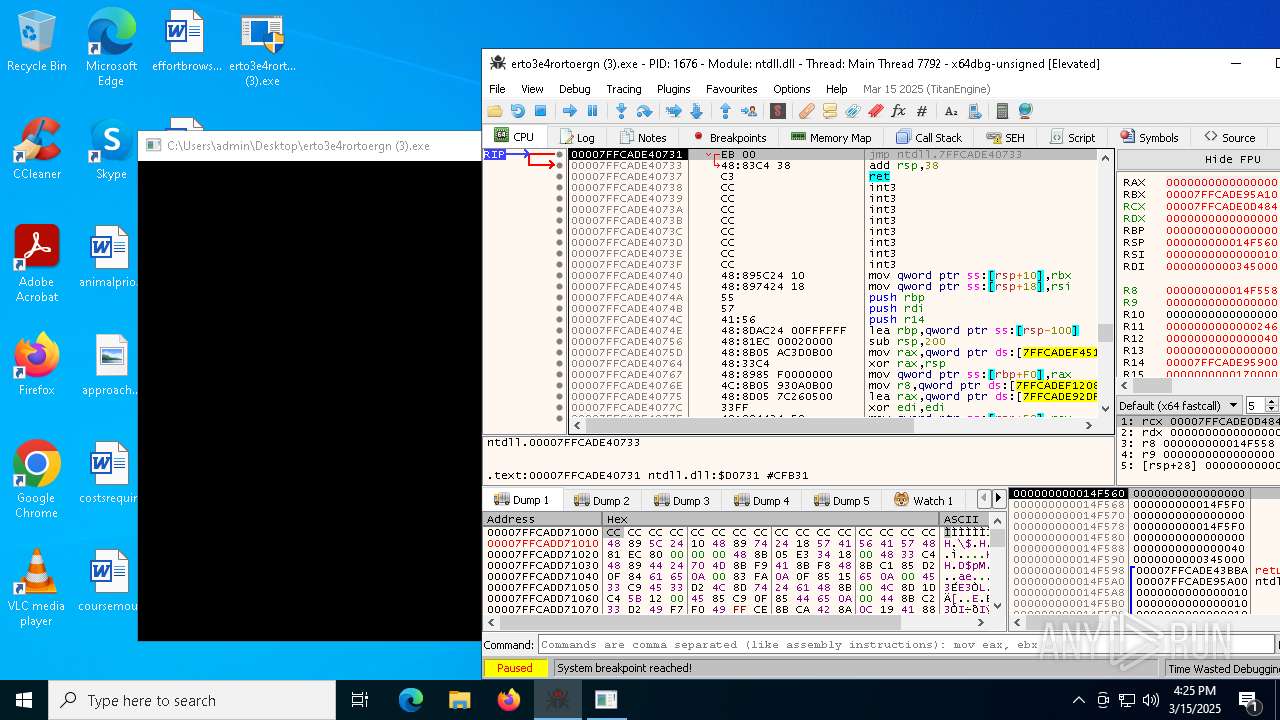1280x720 pixels.
Task: Switch to the Memory Map tab
Action: click(x=830, y=137)
